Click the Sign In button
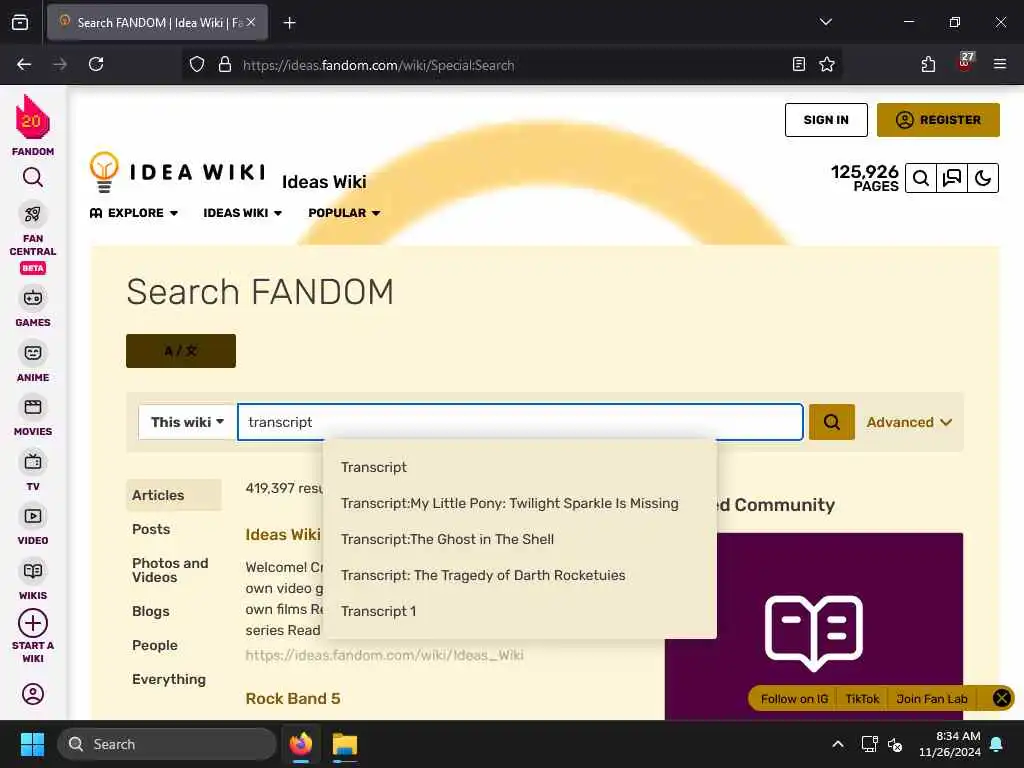The height and width of the screenshot is (768, 1024). click(x=826, y=120)
